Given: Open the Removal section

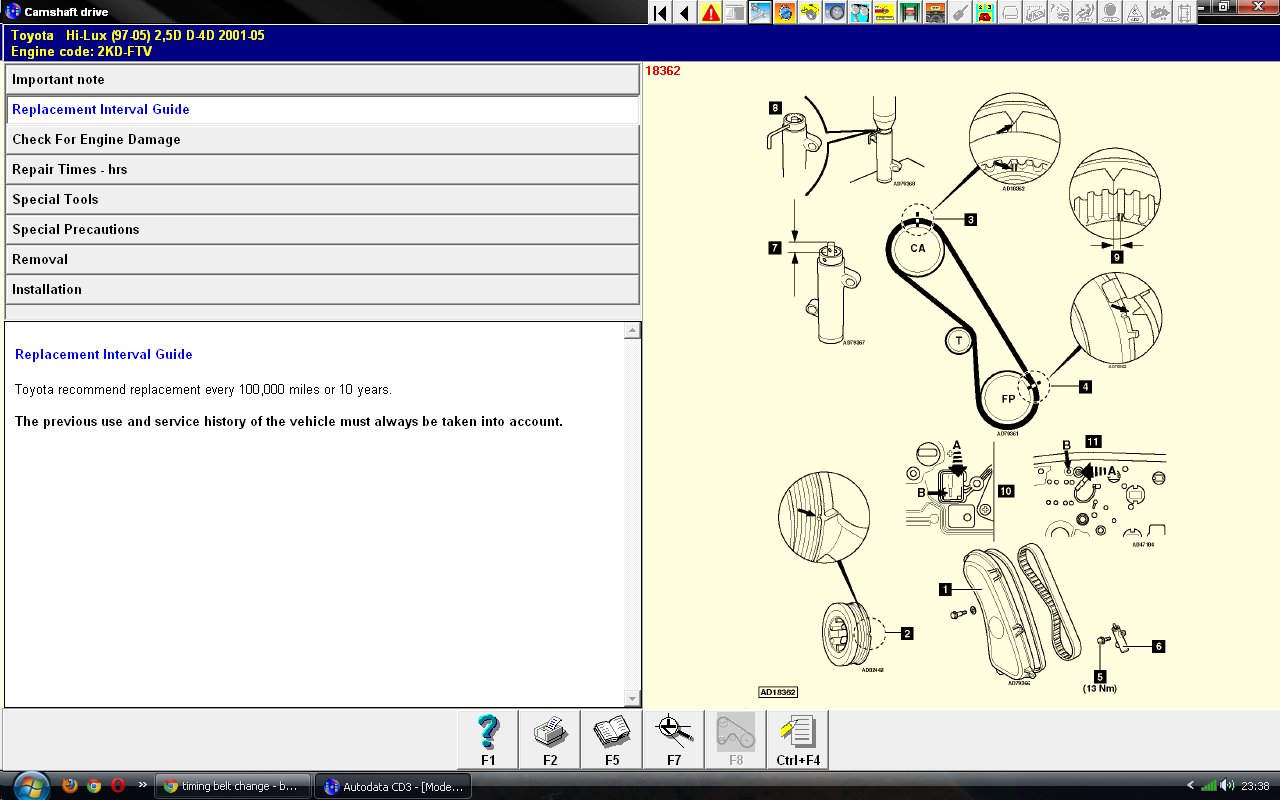Looking at the screenshot, I should [x=322, y=259].
